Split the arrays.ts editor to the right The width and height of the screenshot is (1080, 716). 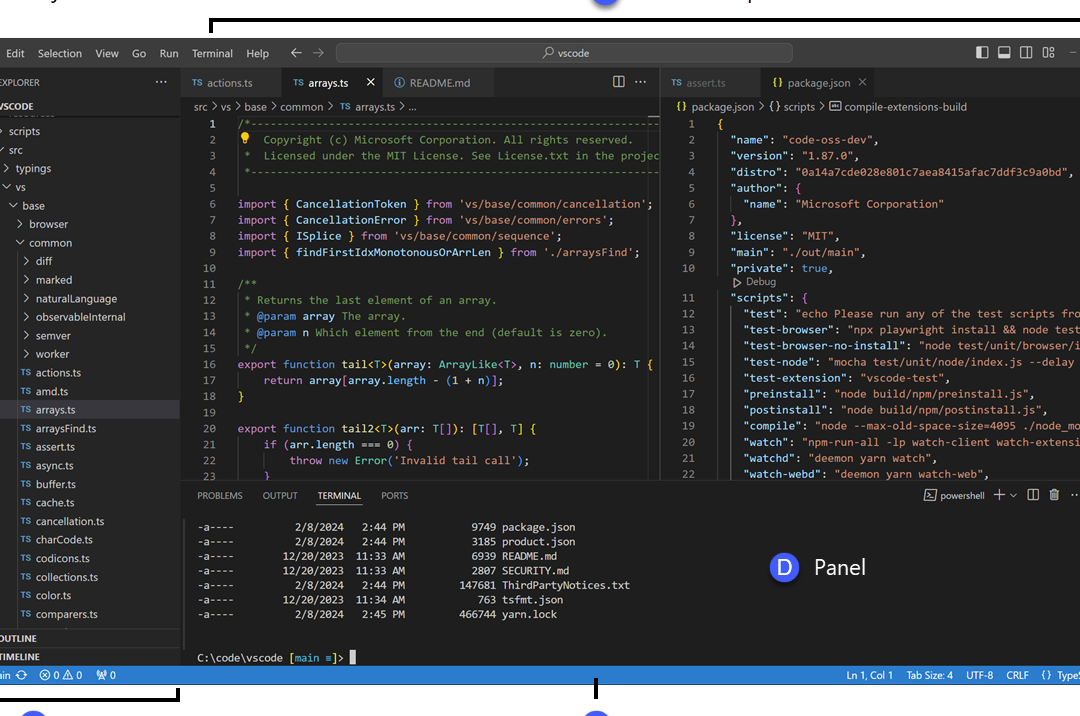coord(619,82)
